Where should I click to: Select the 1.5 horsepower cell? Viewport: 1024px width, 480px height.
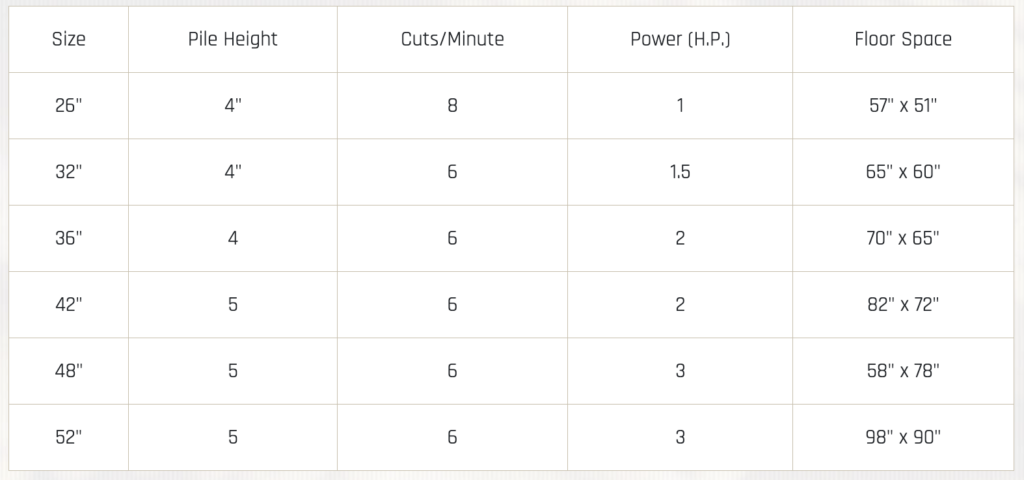(x=680, y=172)
